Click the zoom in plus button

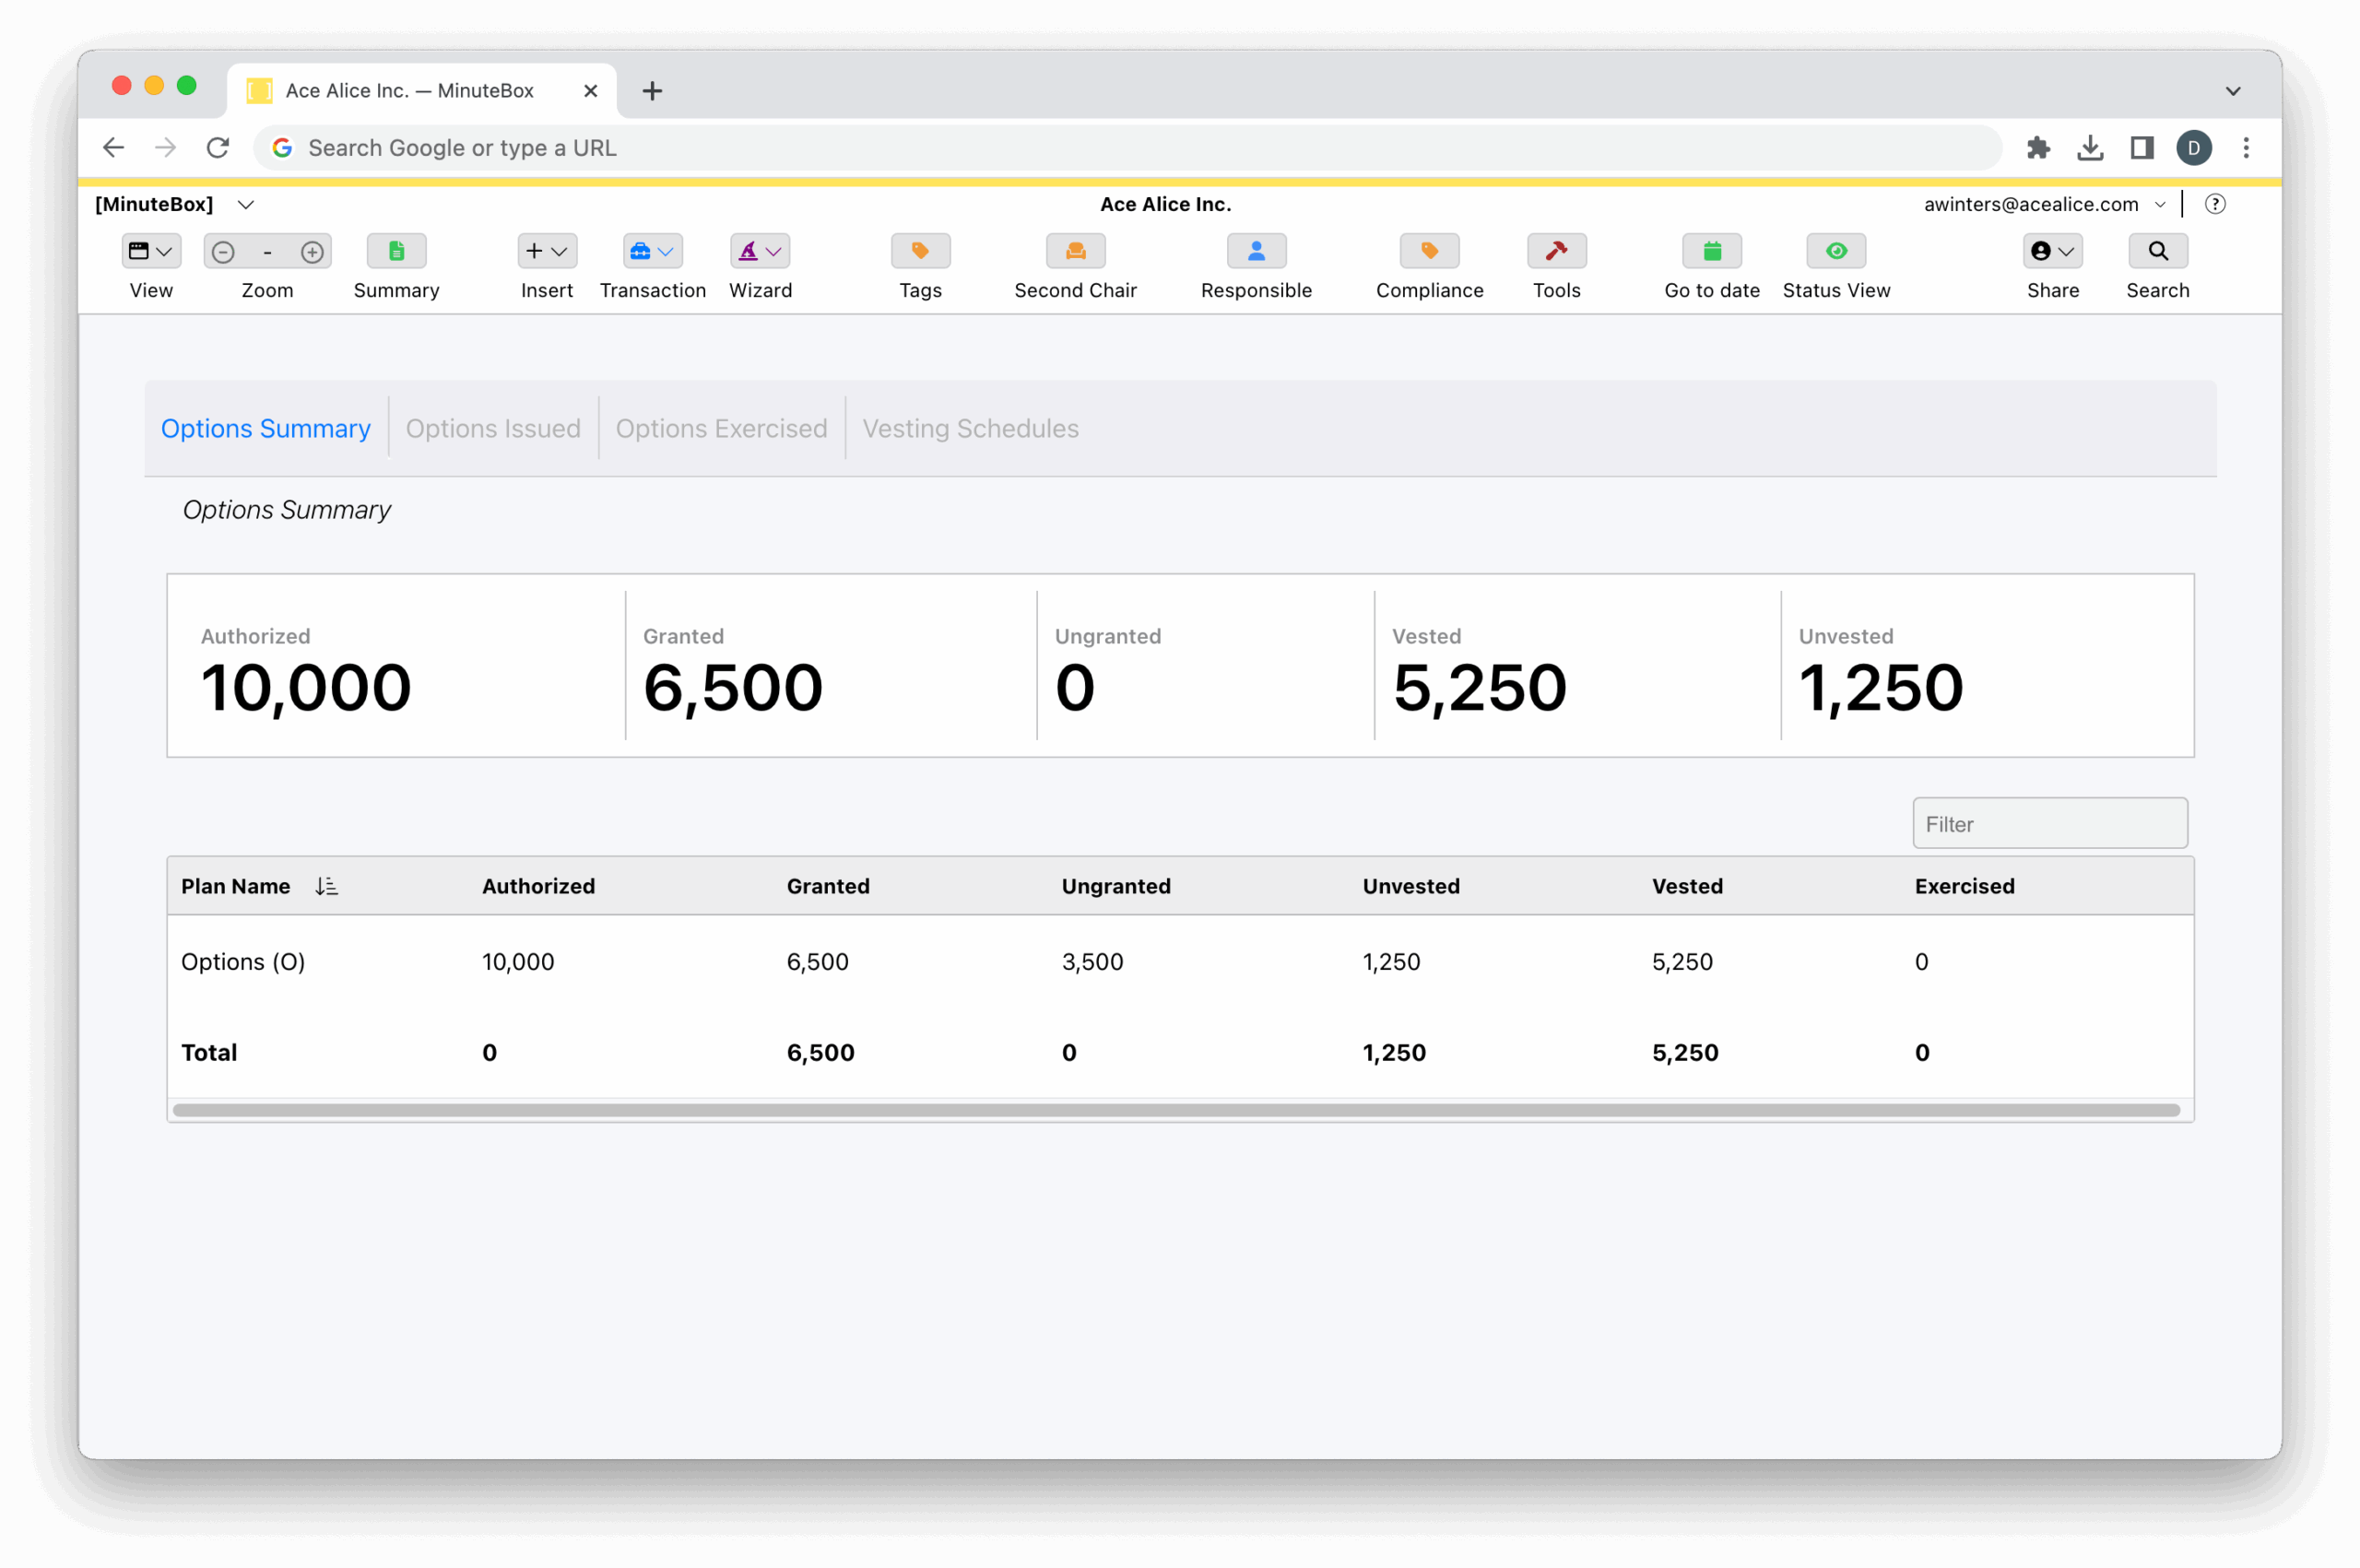pos(312,252)
